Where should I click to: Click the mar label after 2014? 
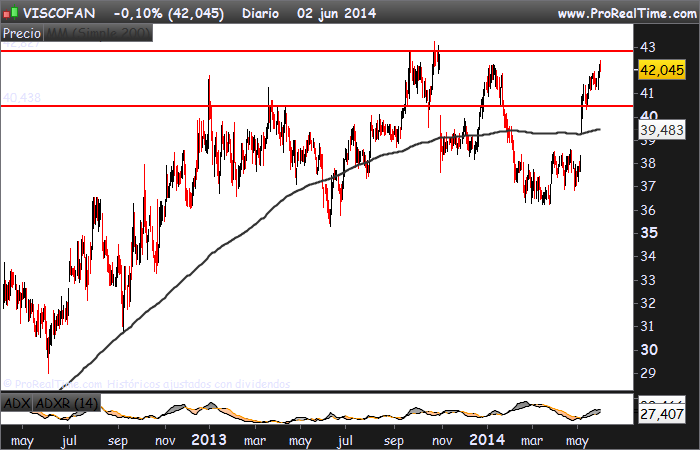(x=532, y=441)
